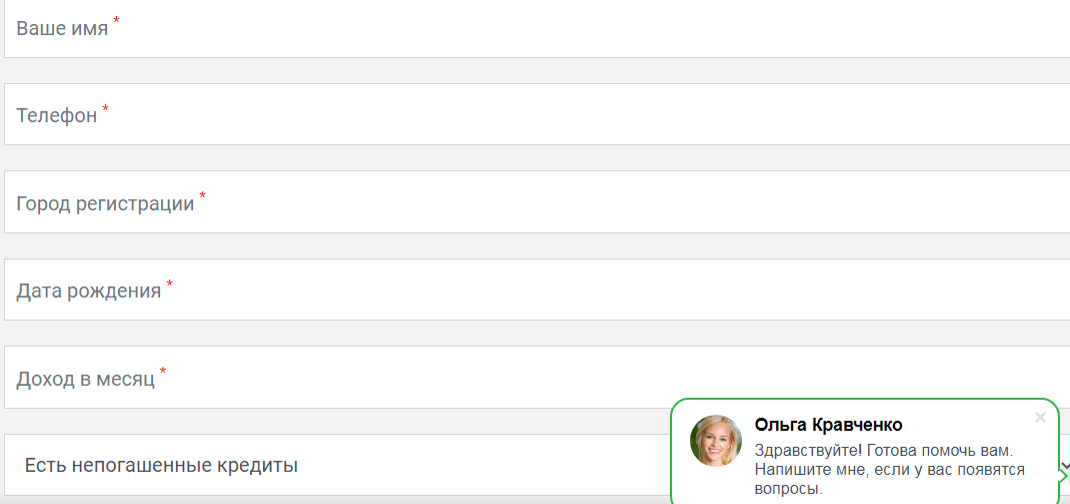Click the operator name 'Ольга Кравченко'
This screenshot has width=1070, height=504.
pos(828,425)
